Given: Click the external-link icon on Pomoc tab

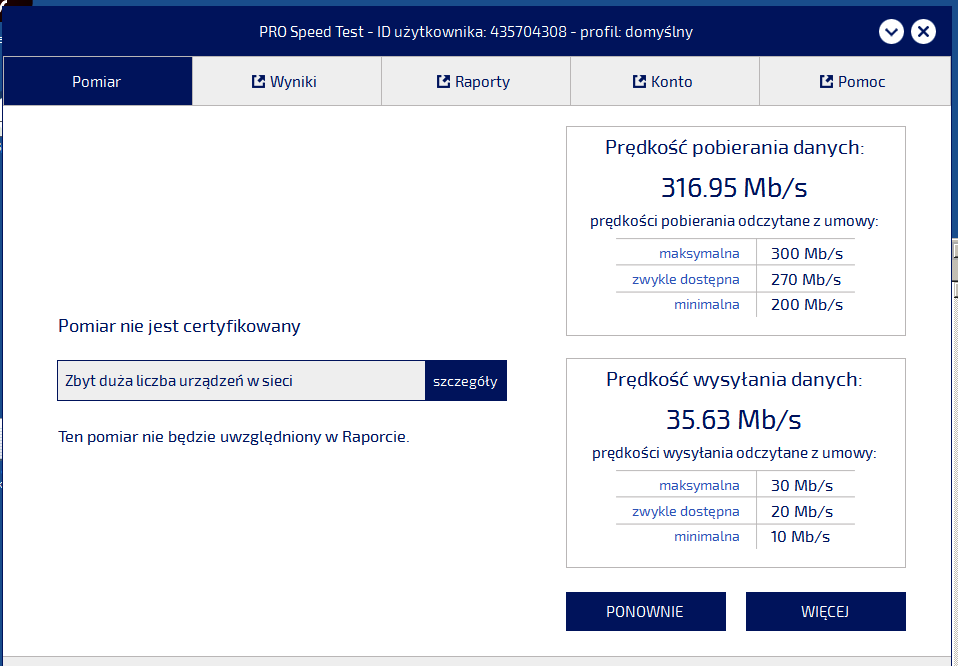Looking at the screenshot, I should coord(826,82).
